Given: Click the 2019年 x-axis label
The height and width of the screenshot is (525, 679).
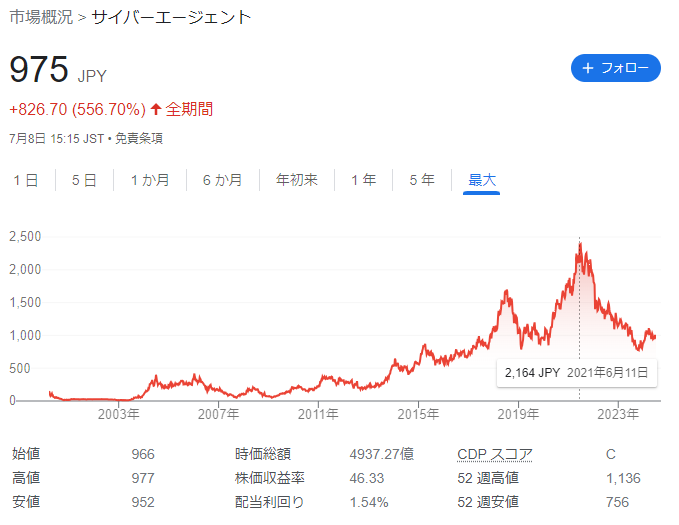Looking at the screenshot, I should [519, 412].
